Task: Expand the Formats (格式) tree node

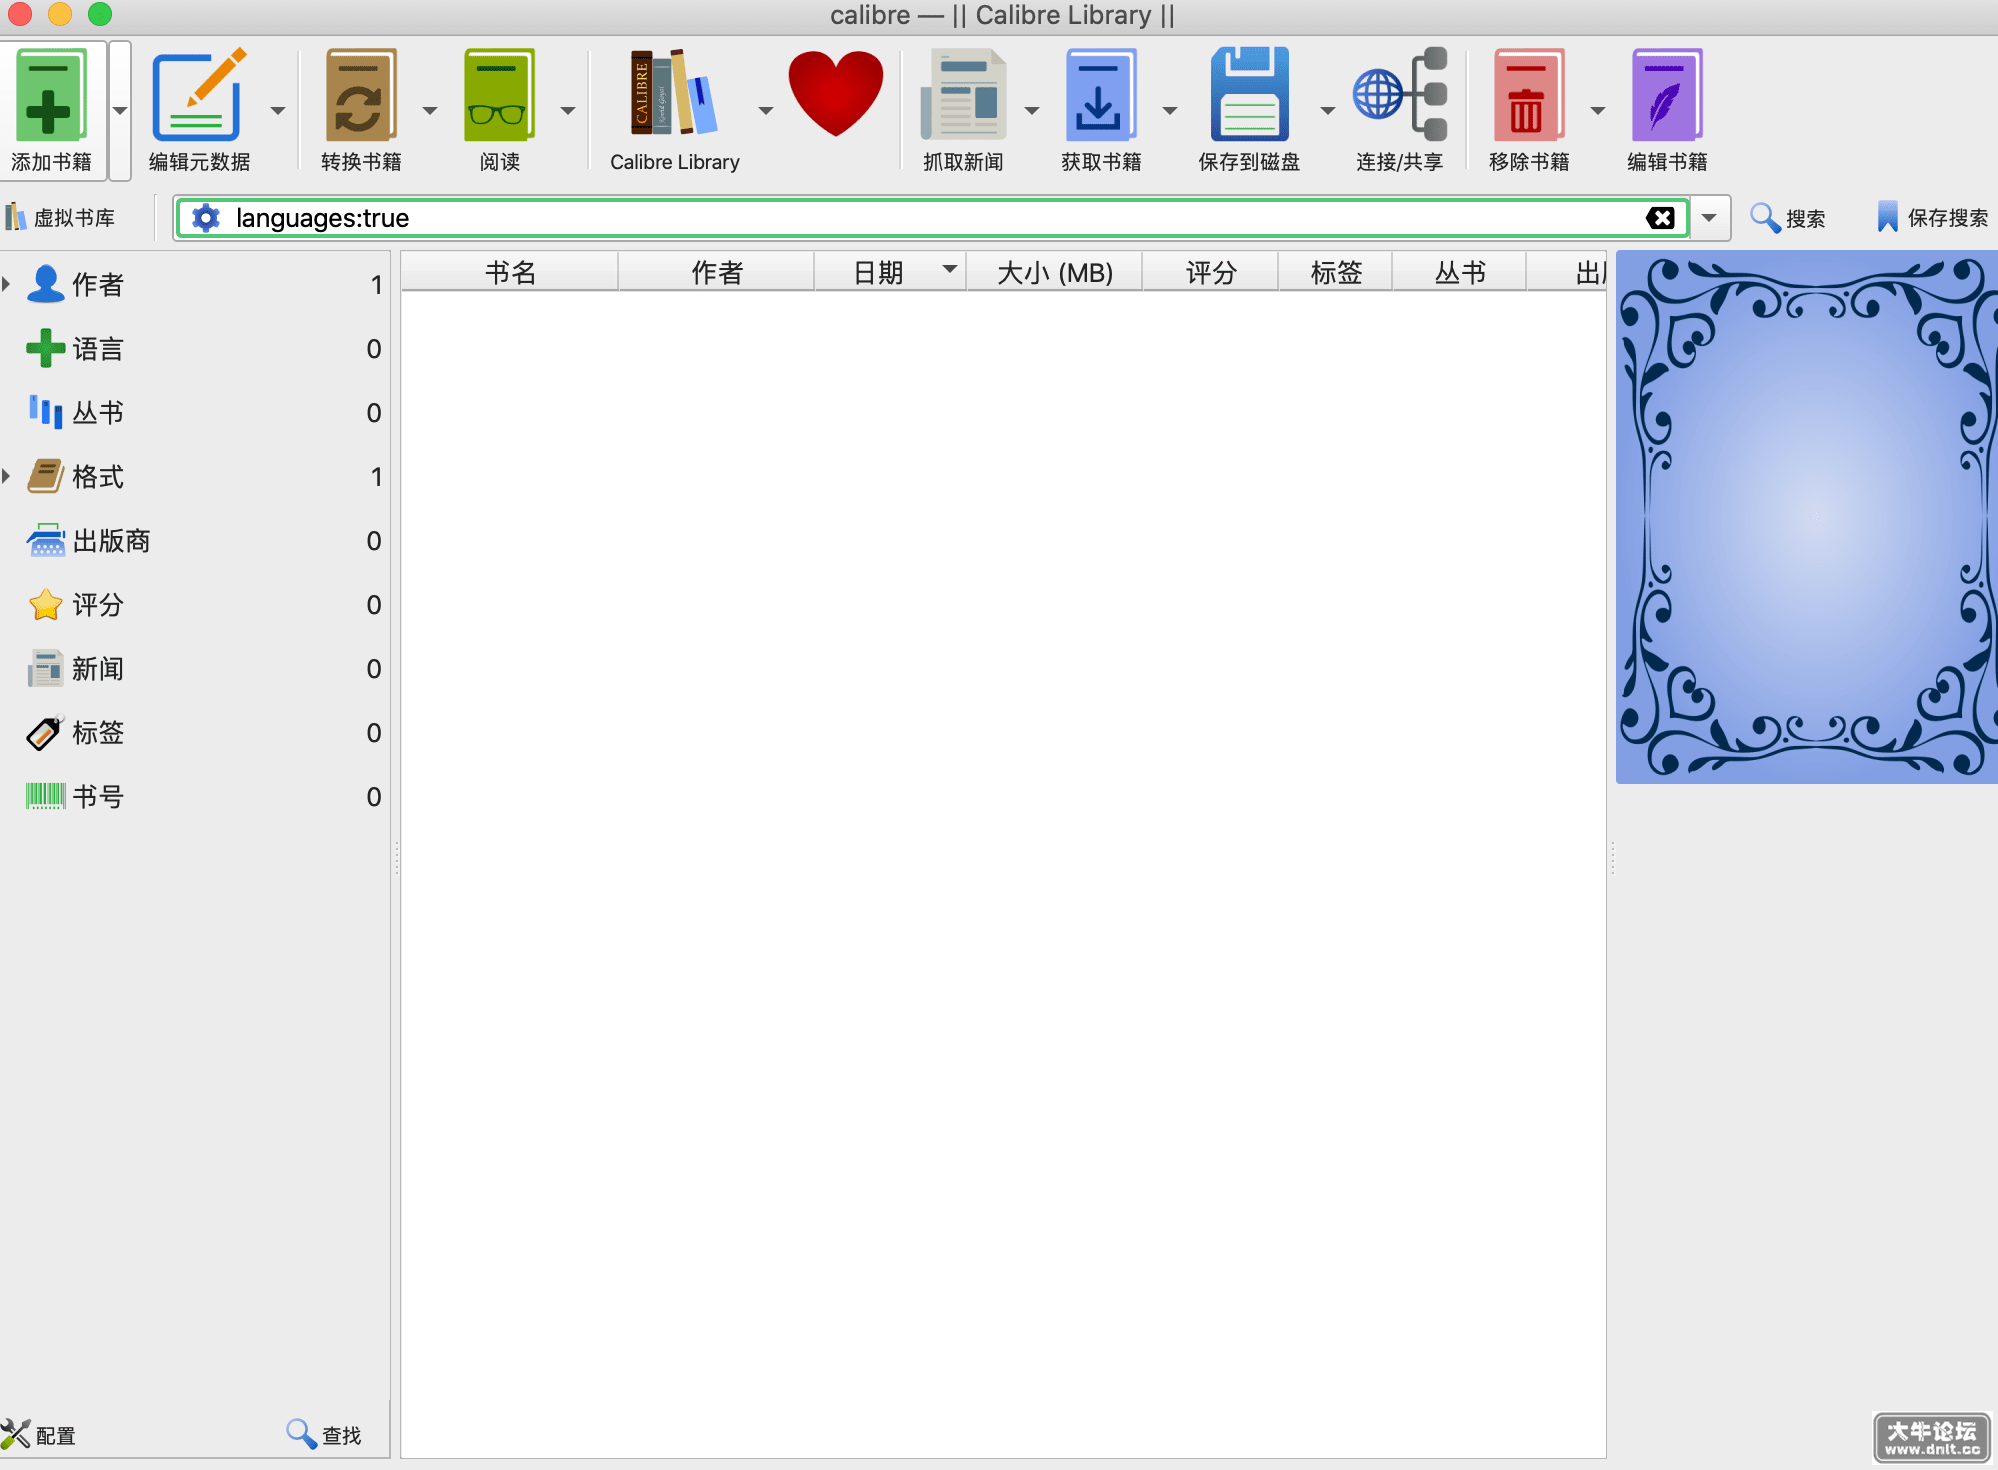Action: tap(6, 476)
